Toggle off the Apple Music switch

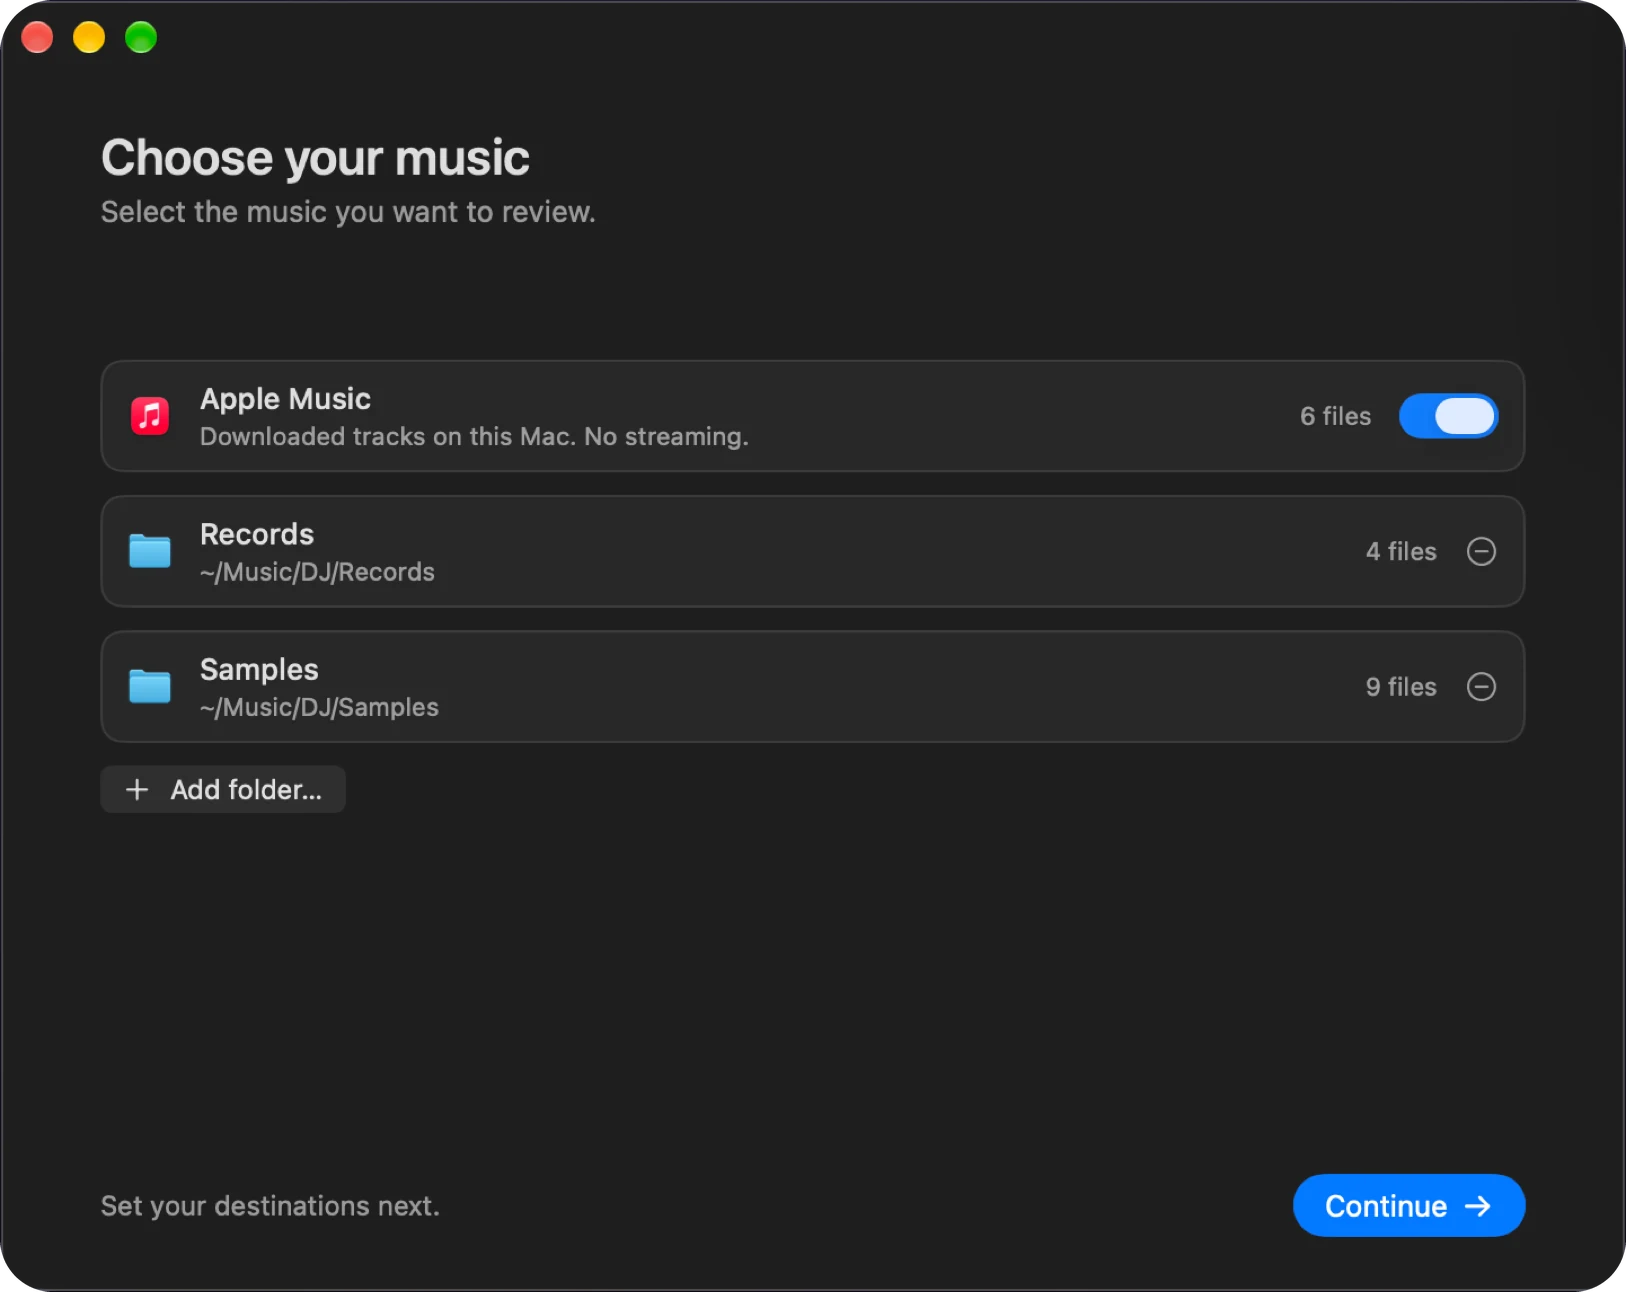click(1448, 416)
